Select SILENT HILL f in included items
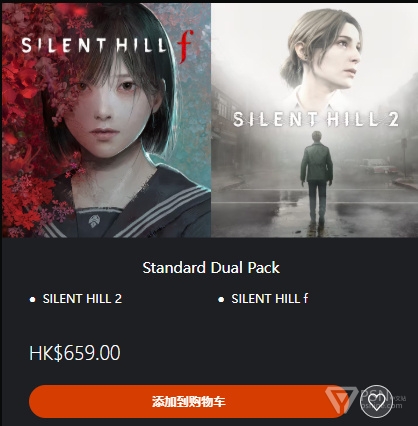 tap(270, 299)
